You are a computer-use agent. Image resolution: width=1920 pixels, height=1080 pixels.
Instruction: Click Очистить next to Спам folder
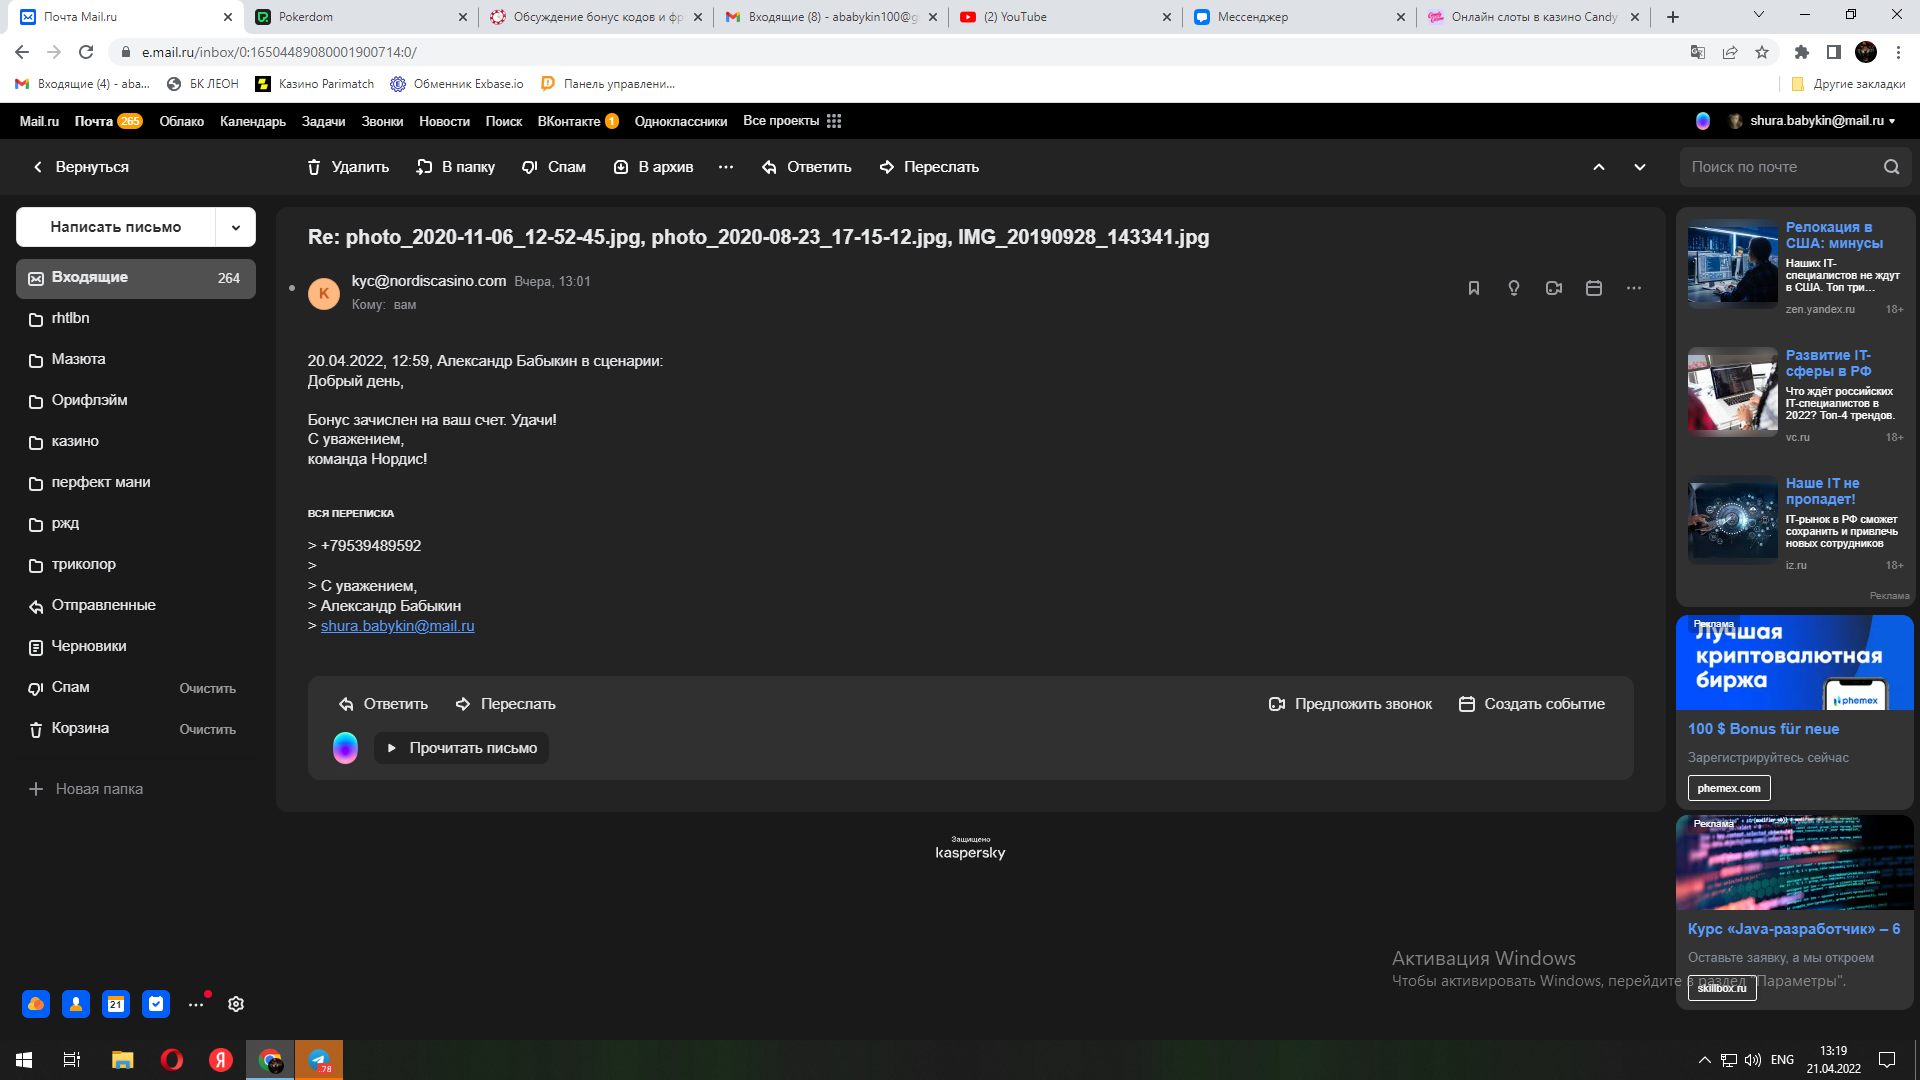(207, 688)
